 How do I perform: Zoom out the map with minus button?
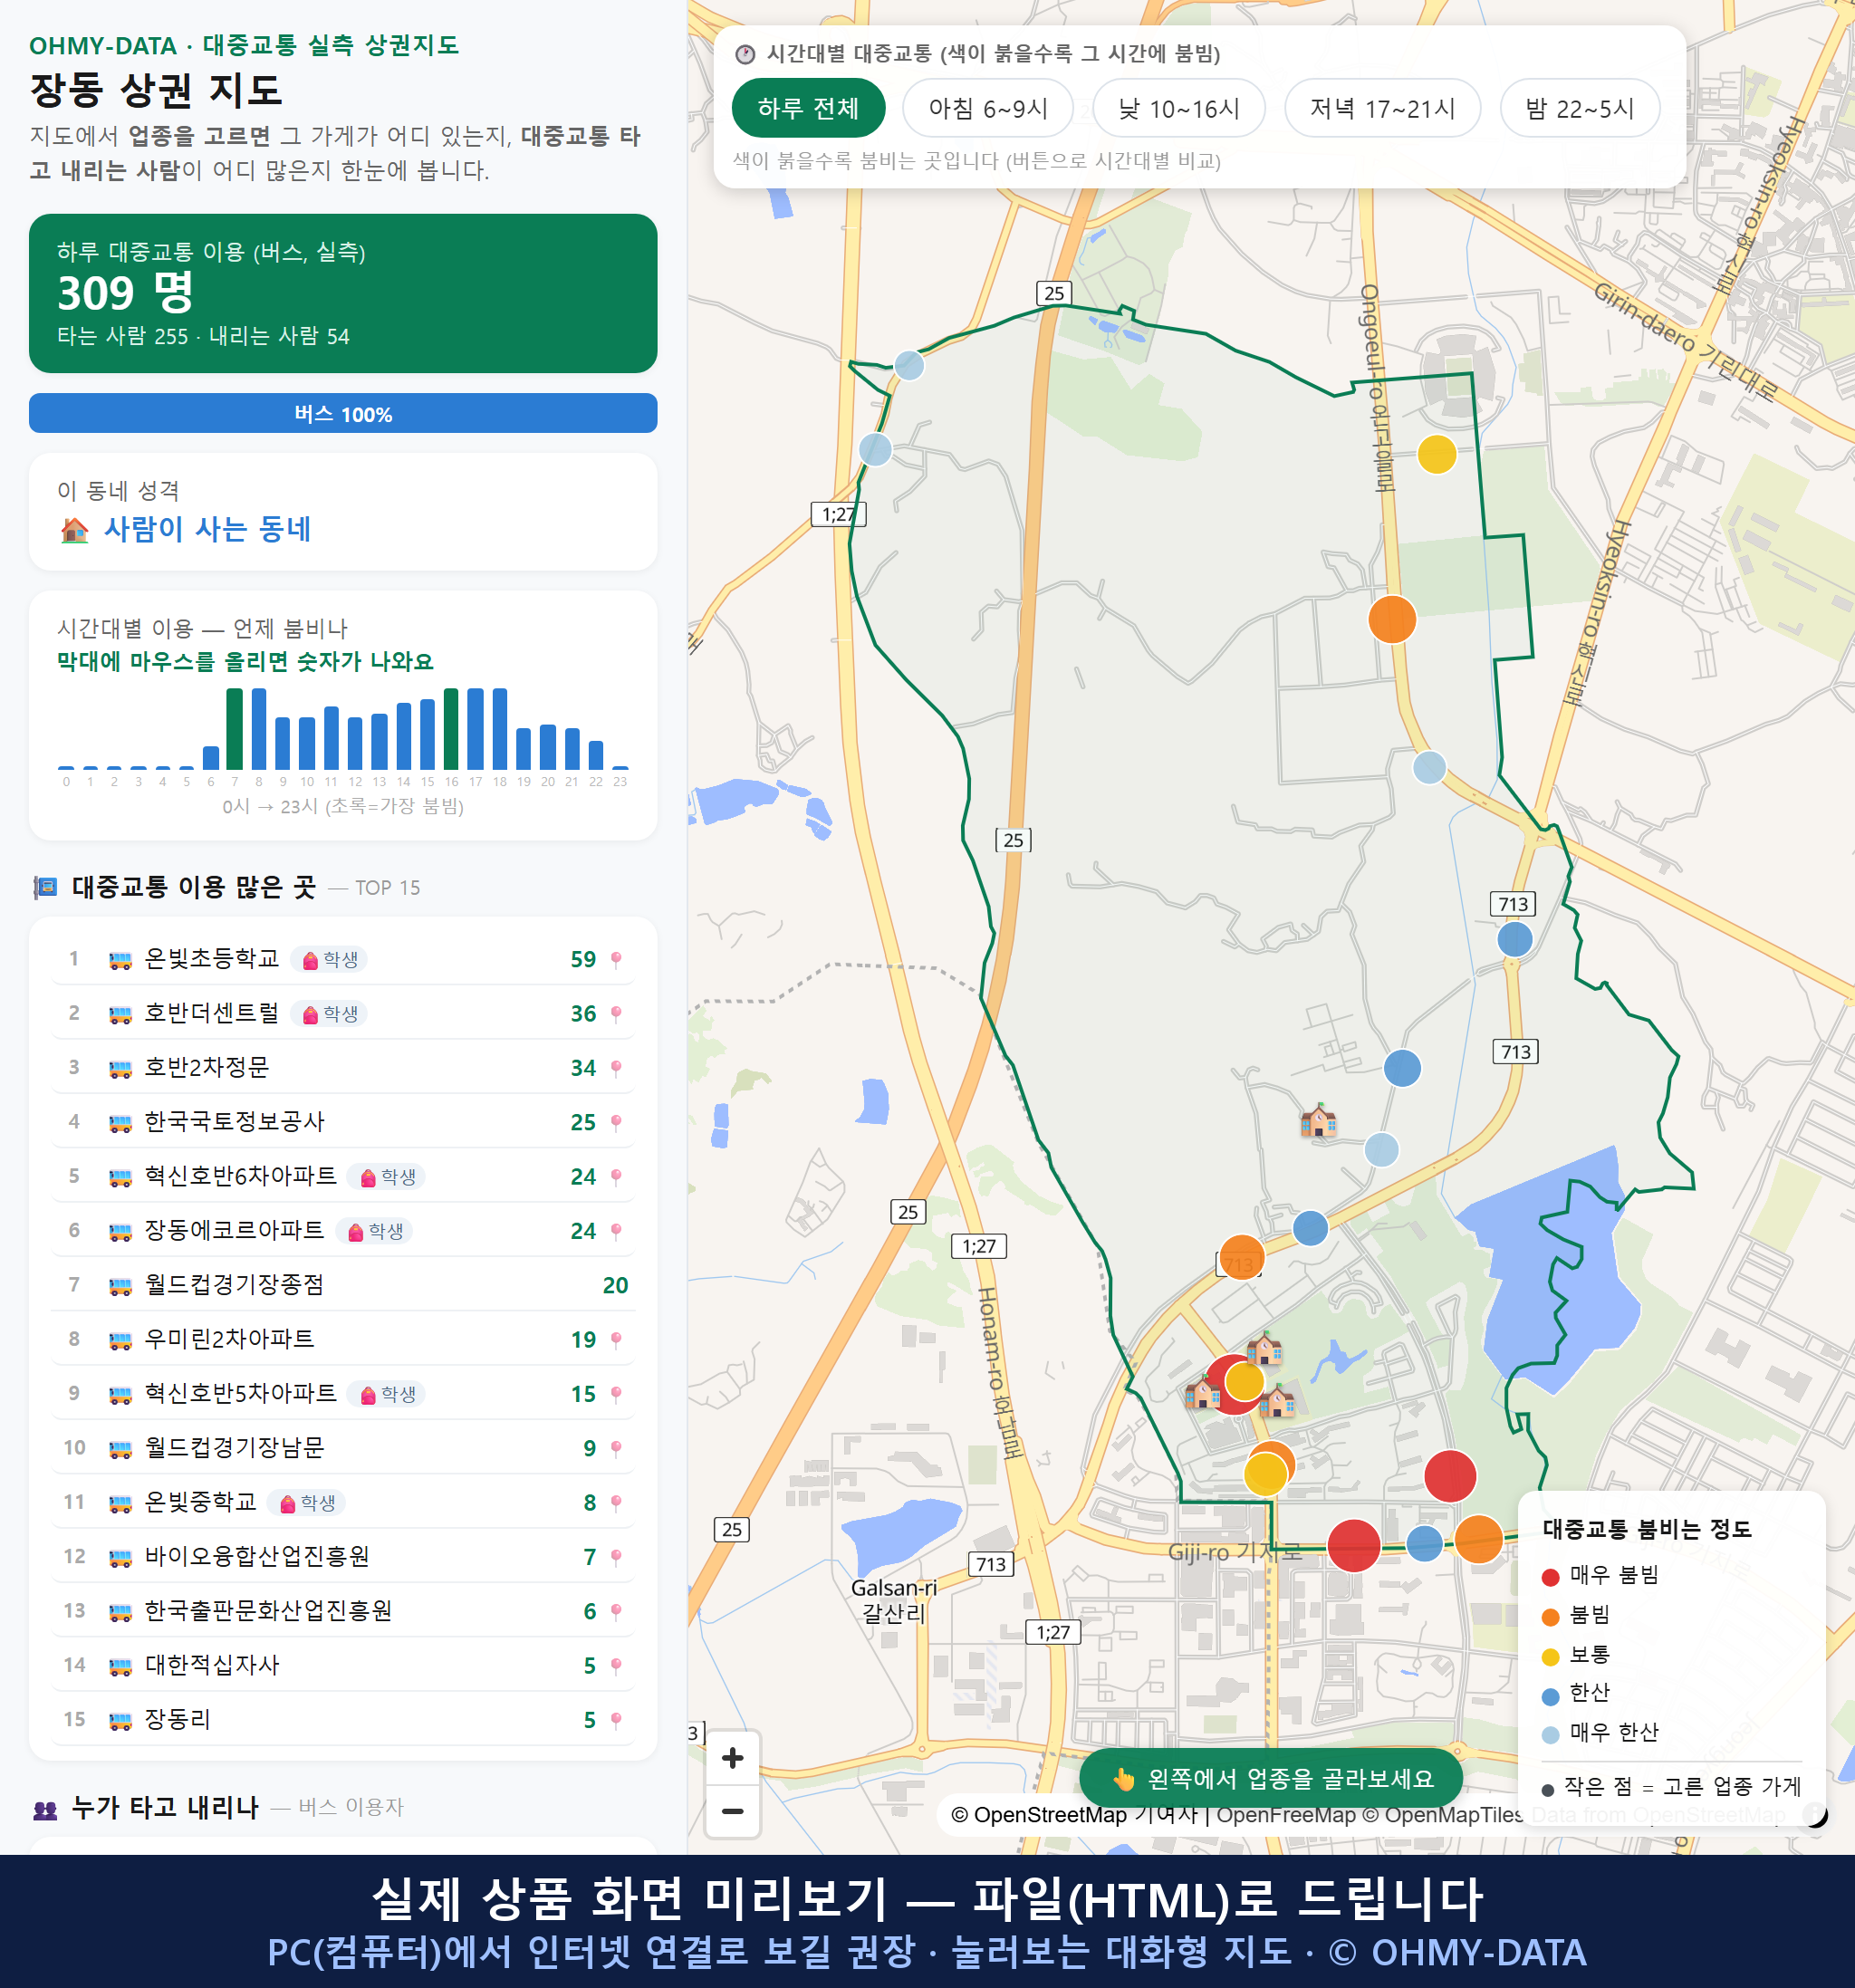click(732, 1811)
